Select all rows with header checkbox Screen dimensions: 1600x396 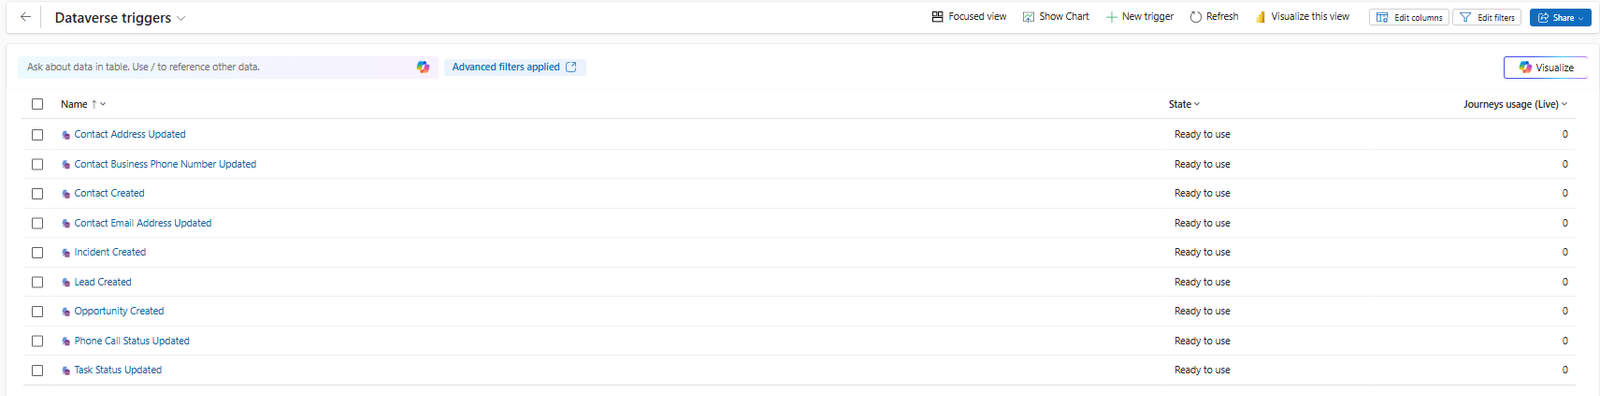click(x=37, y=104)
